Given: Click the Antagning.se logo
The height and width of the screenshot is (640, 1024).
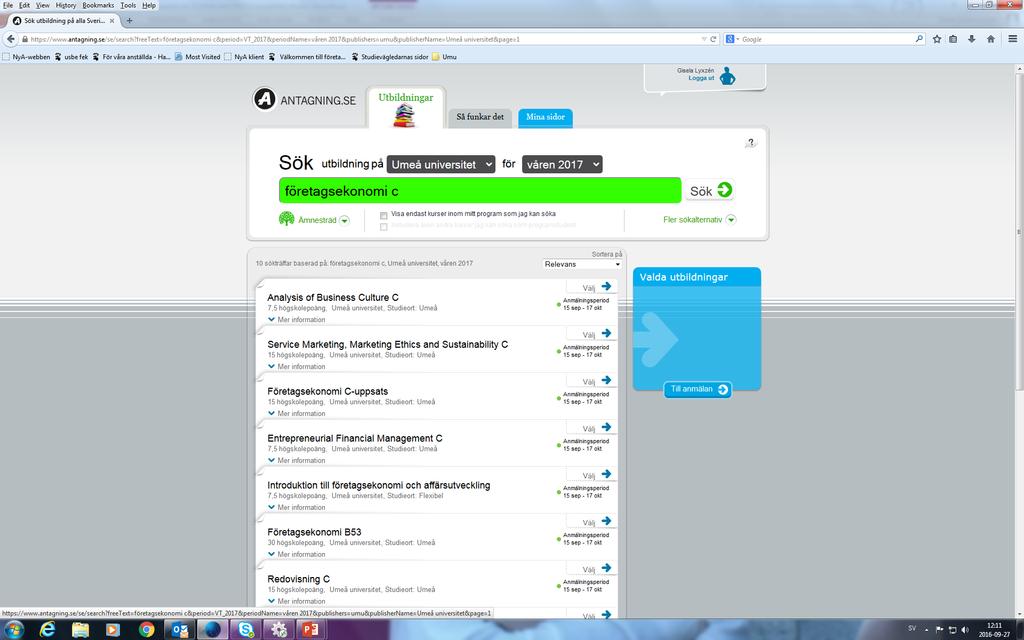Looking at the screenshot, I should (305, 99).
